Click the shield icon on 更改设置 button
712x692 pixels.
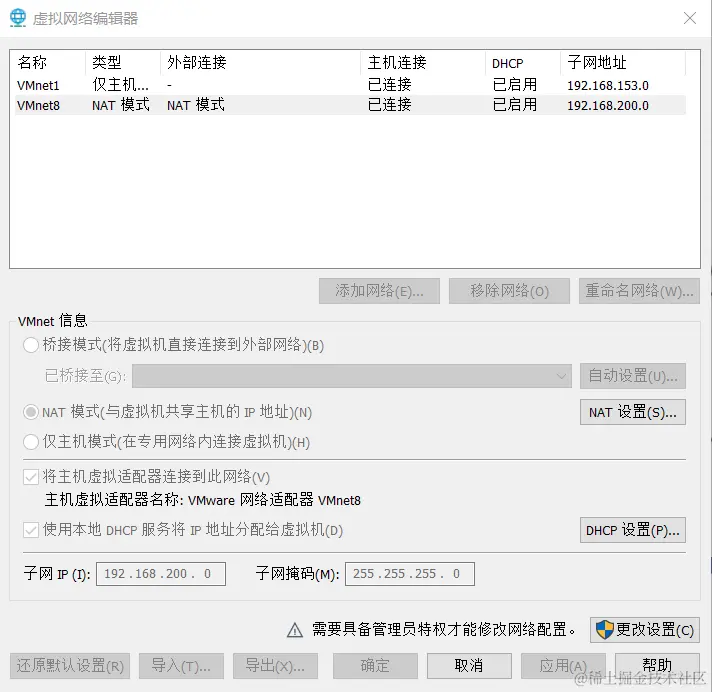pos(604,630)
